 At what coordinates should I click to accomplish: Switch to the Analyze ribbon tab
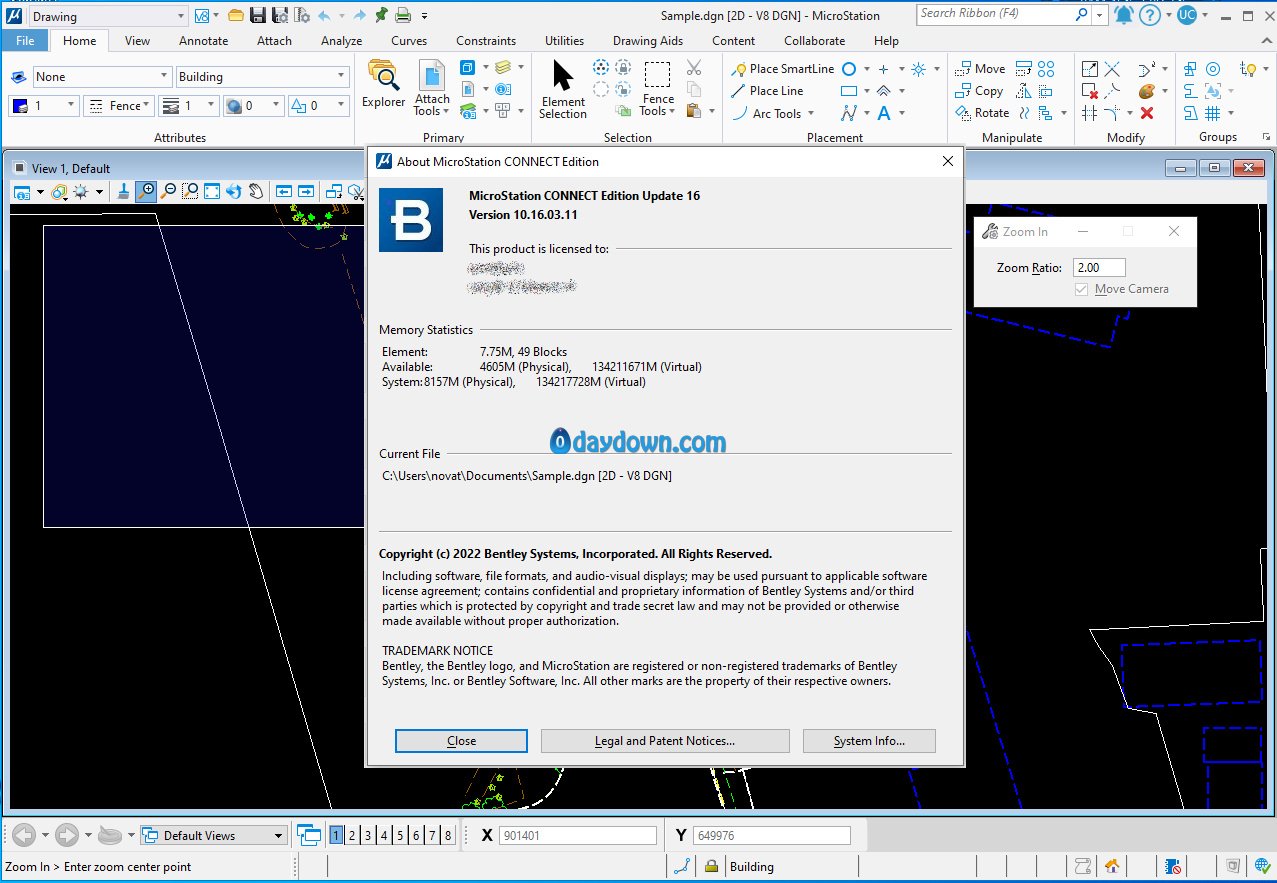(x=341, y=41)
